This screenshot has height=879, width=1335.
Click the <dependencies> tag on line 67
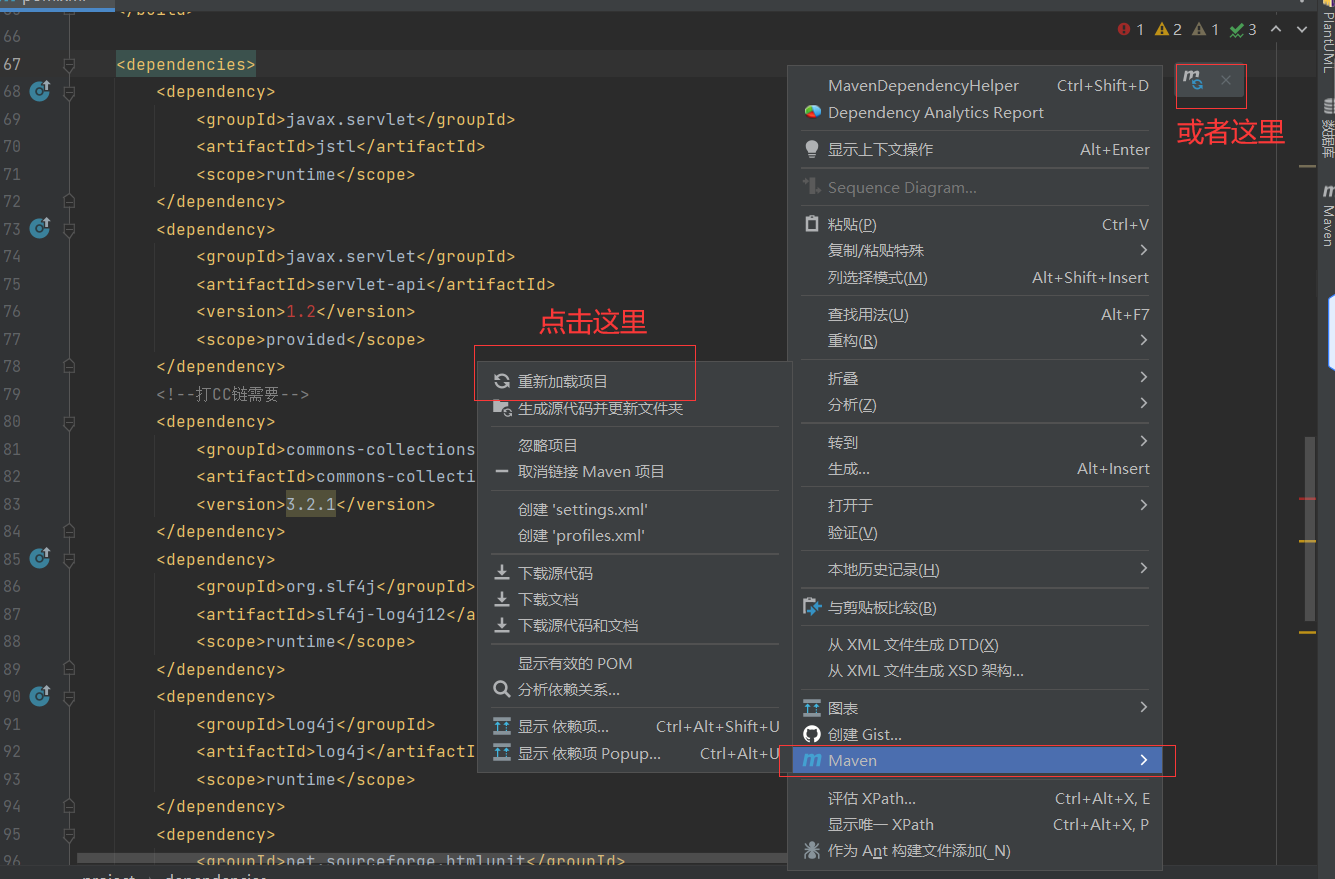click(x=186, y=64)
